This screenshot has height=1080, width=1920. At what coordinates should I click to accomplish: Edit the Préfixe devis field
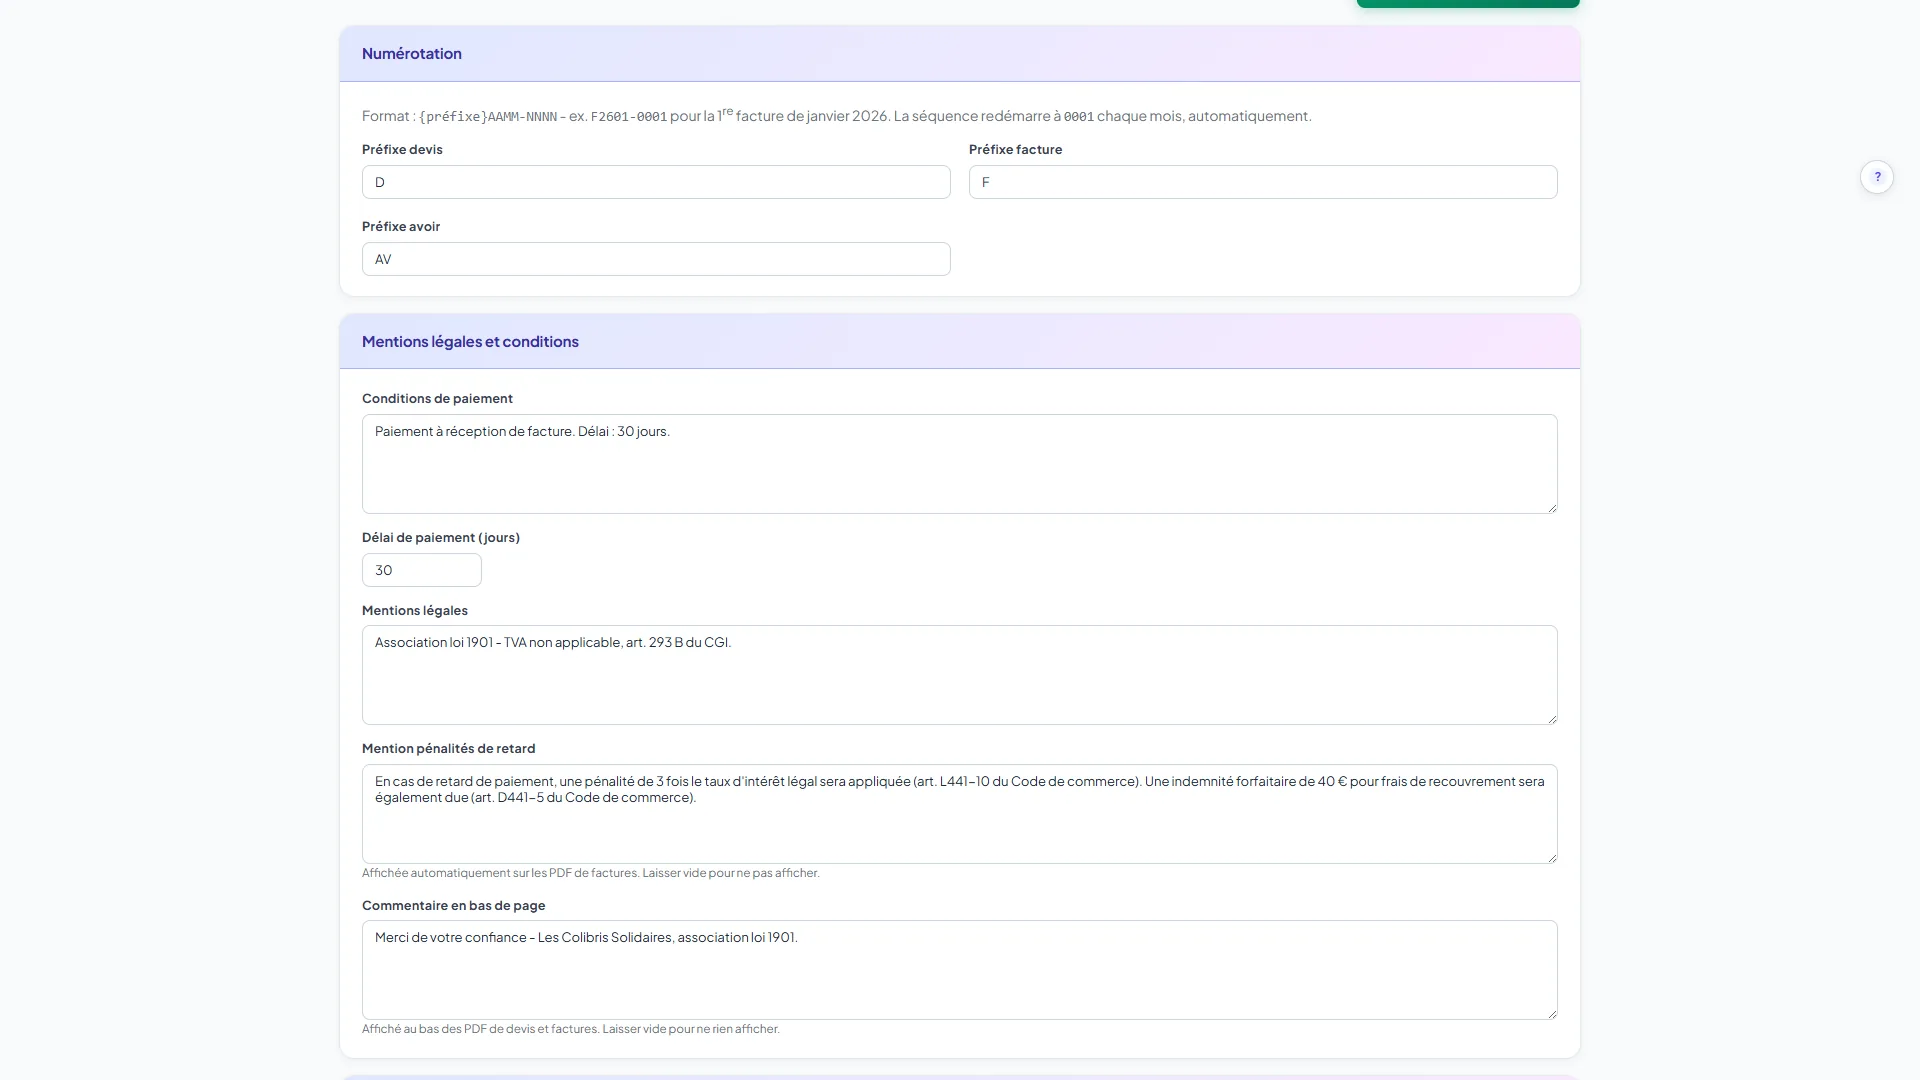click(656, 182)
